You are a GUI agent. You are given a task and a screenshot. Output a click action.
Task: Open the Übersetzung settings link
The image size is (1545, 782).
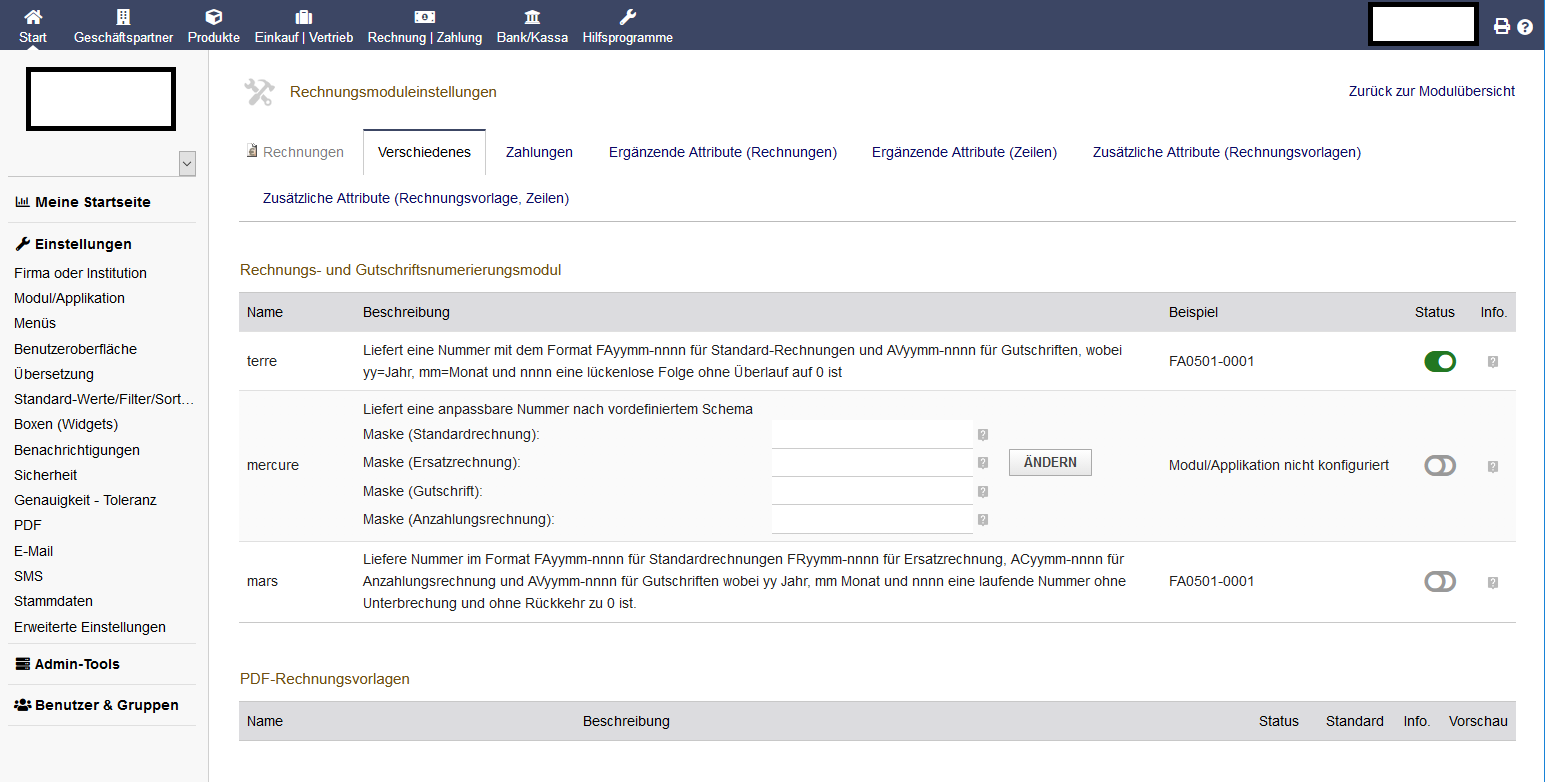(54, 374)
